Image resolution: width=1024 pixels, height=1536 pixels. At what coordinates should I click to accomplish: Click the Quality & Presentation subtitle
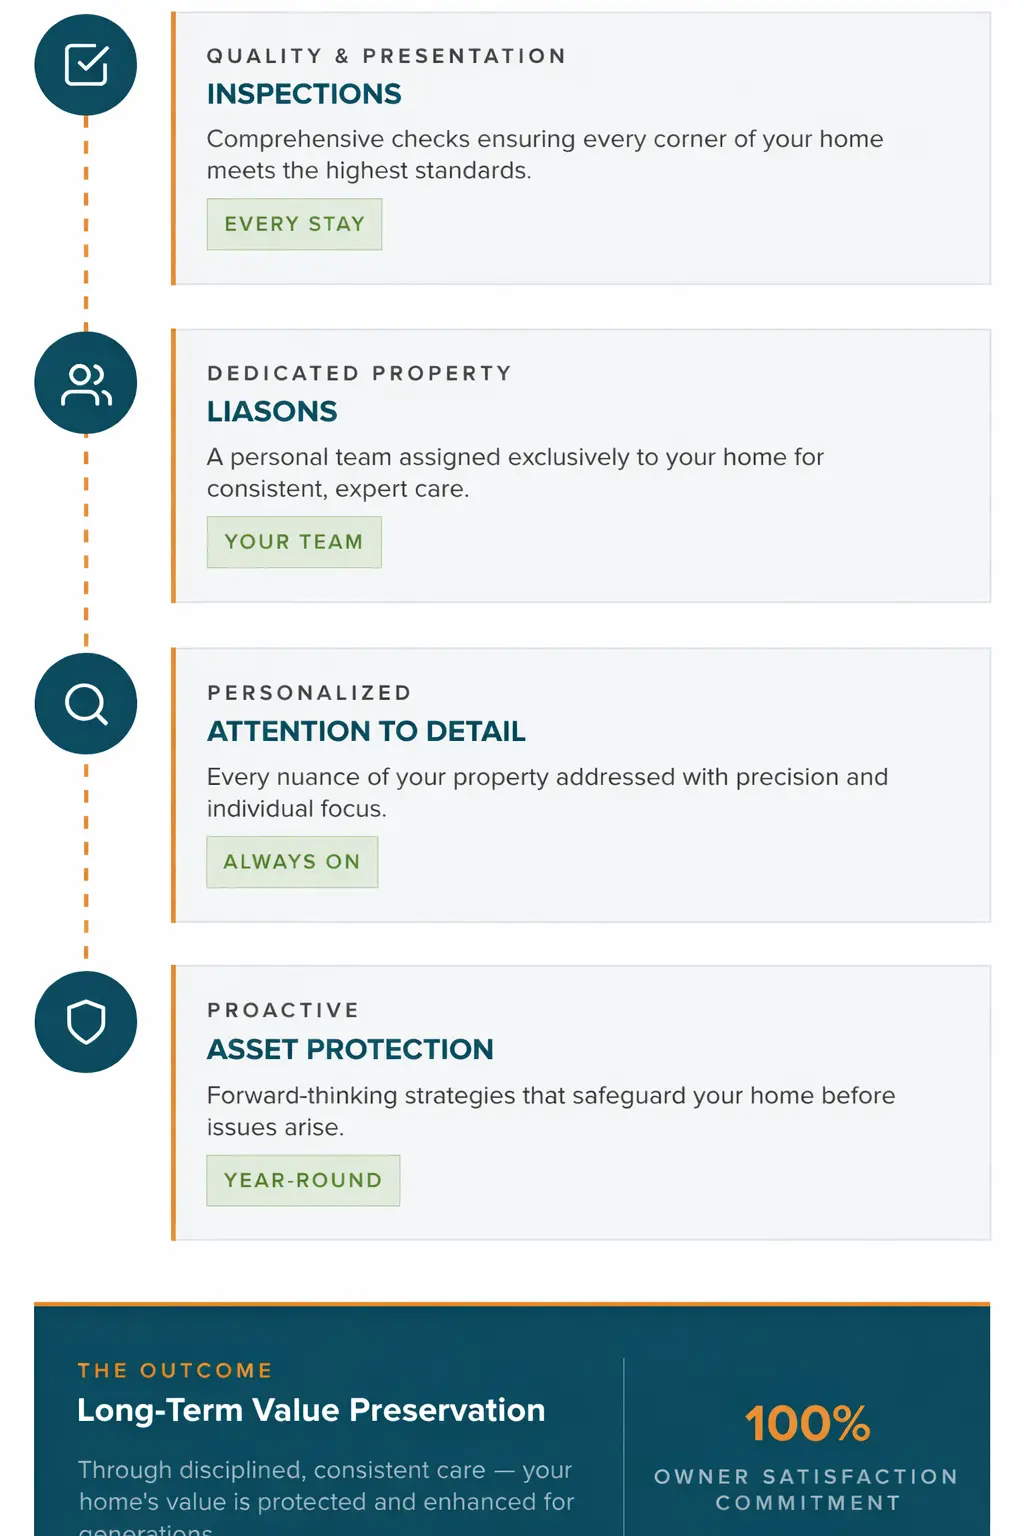click(x=386, y=56)
